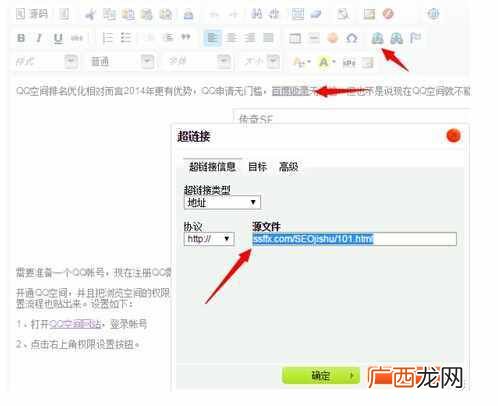Click the Print icon
The height and width of the screenshot is (406, 498).
[x=189, y=14]
